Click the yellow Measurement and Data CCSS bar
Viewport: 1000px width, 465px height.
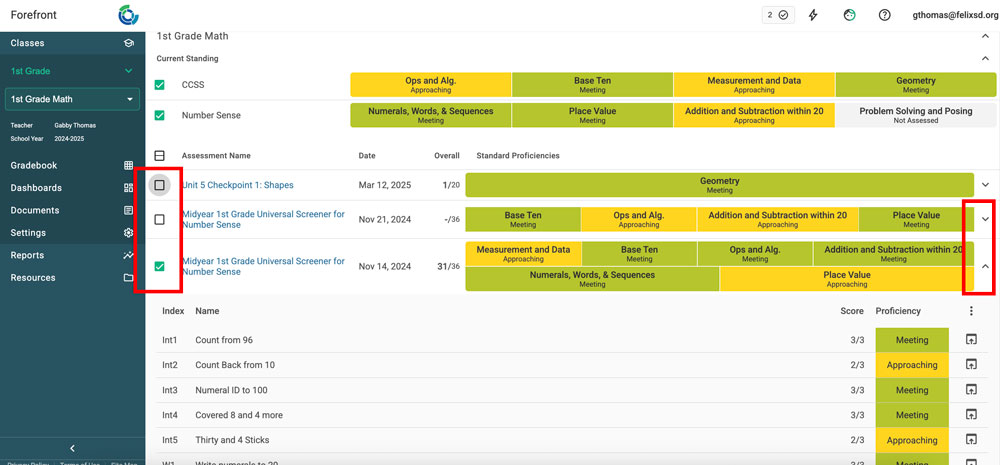pyautogui.click(x=753, y=85)
